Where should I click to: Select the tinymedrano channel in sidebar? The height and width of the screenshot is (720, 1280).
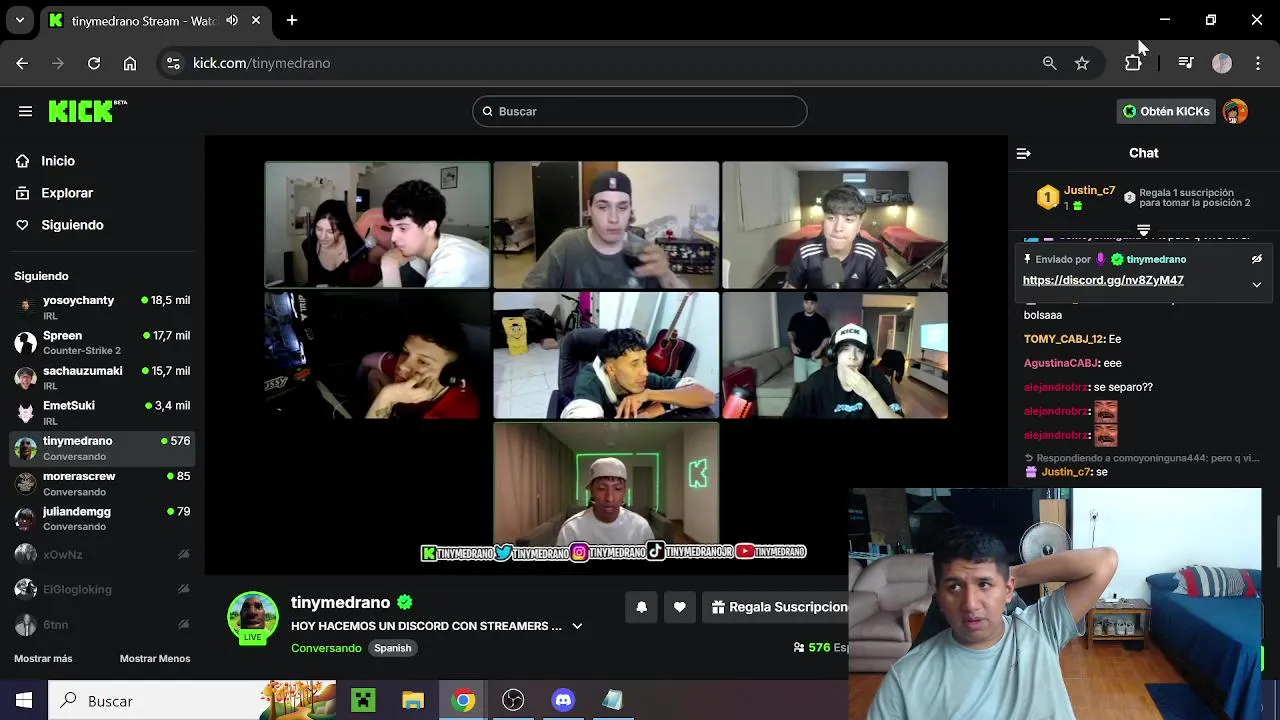[x=102, y=448]
